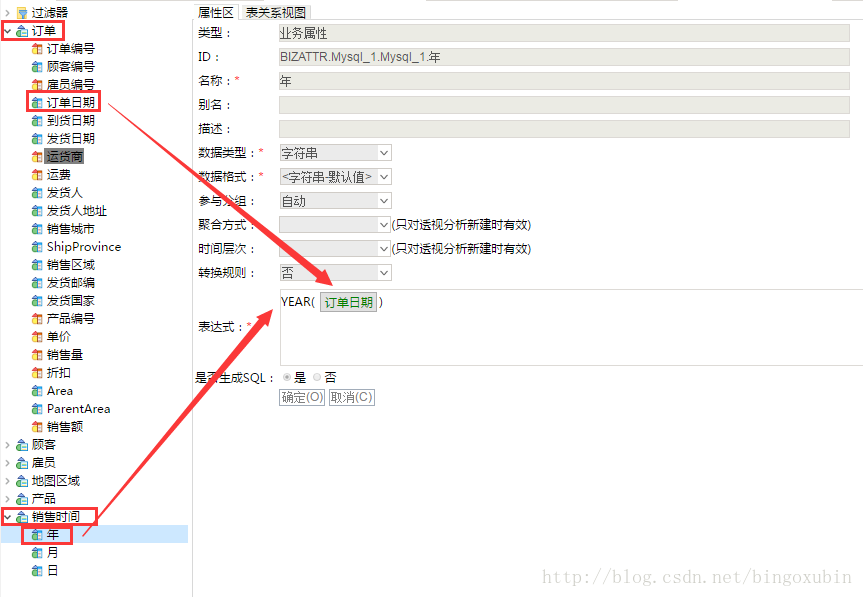This screenshot has height=597, width=863.
Task: Collapse the 订单 tree node
Action: click(7, 31)
